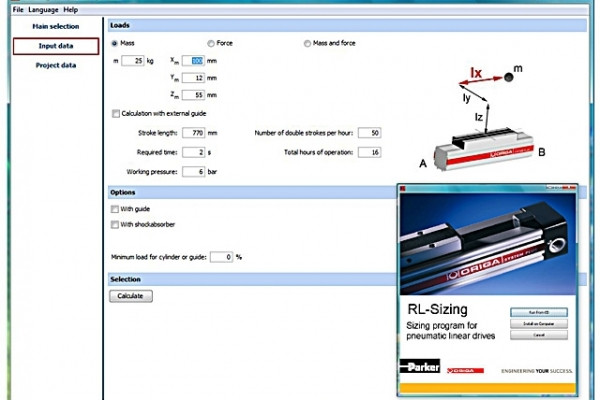The image size is (600, 400).
Task: Tick the With guide checkbox
Action: (x=116, y=209)
